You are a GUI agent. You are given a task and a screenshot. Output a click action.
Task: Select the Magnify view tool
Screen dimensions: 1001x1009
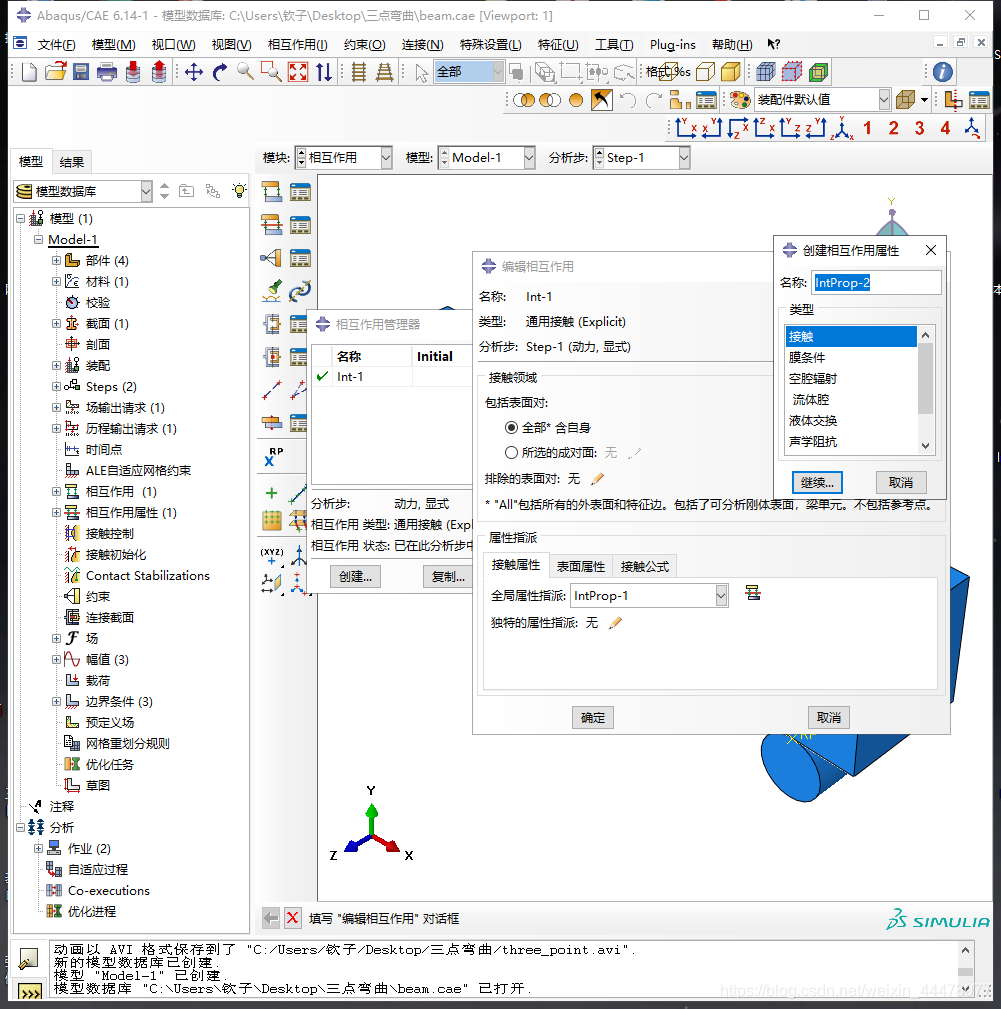[x=245, y=71]
